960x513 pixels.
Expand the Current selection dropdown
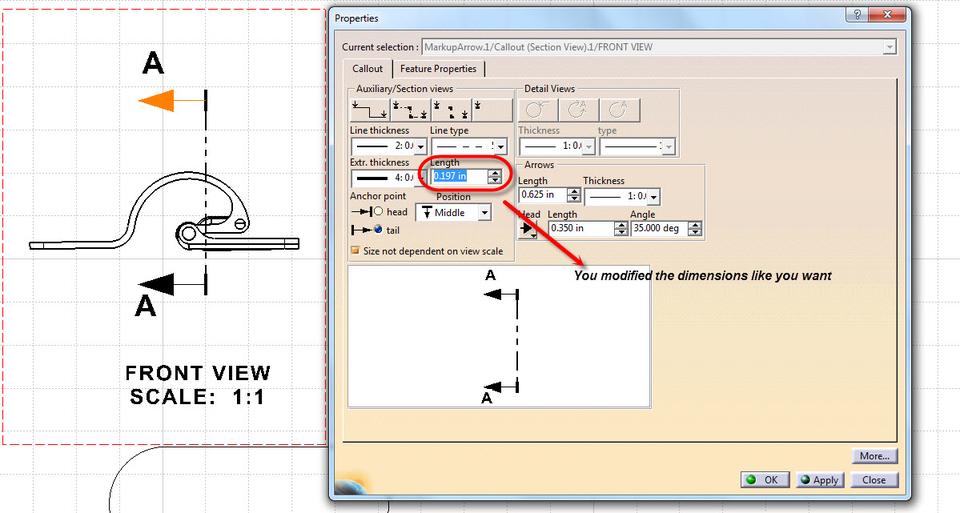click(x=890, y=47)
